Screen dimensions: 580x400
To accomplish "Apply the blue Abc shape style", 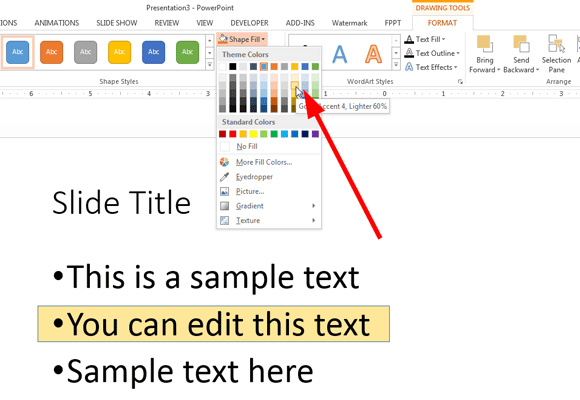I will point(17,52).
